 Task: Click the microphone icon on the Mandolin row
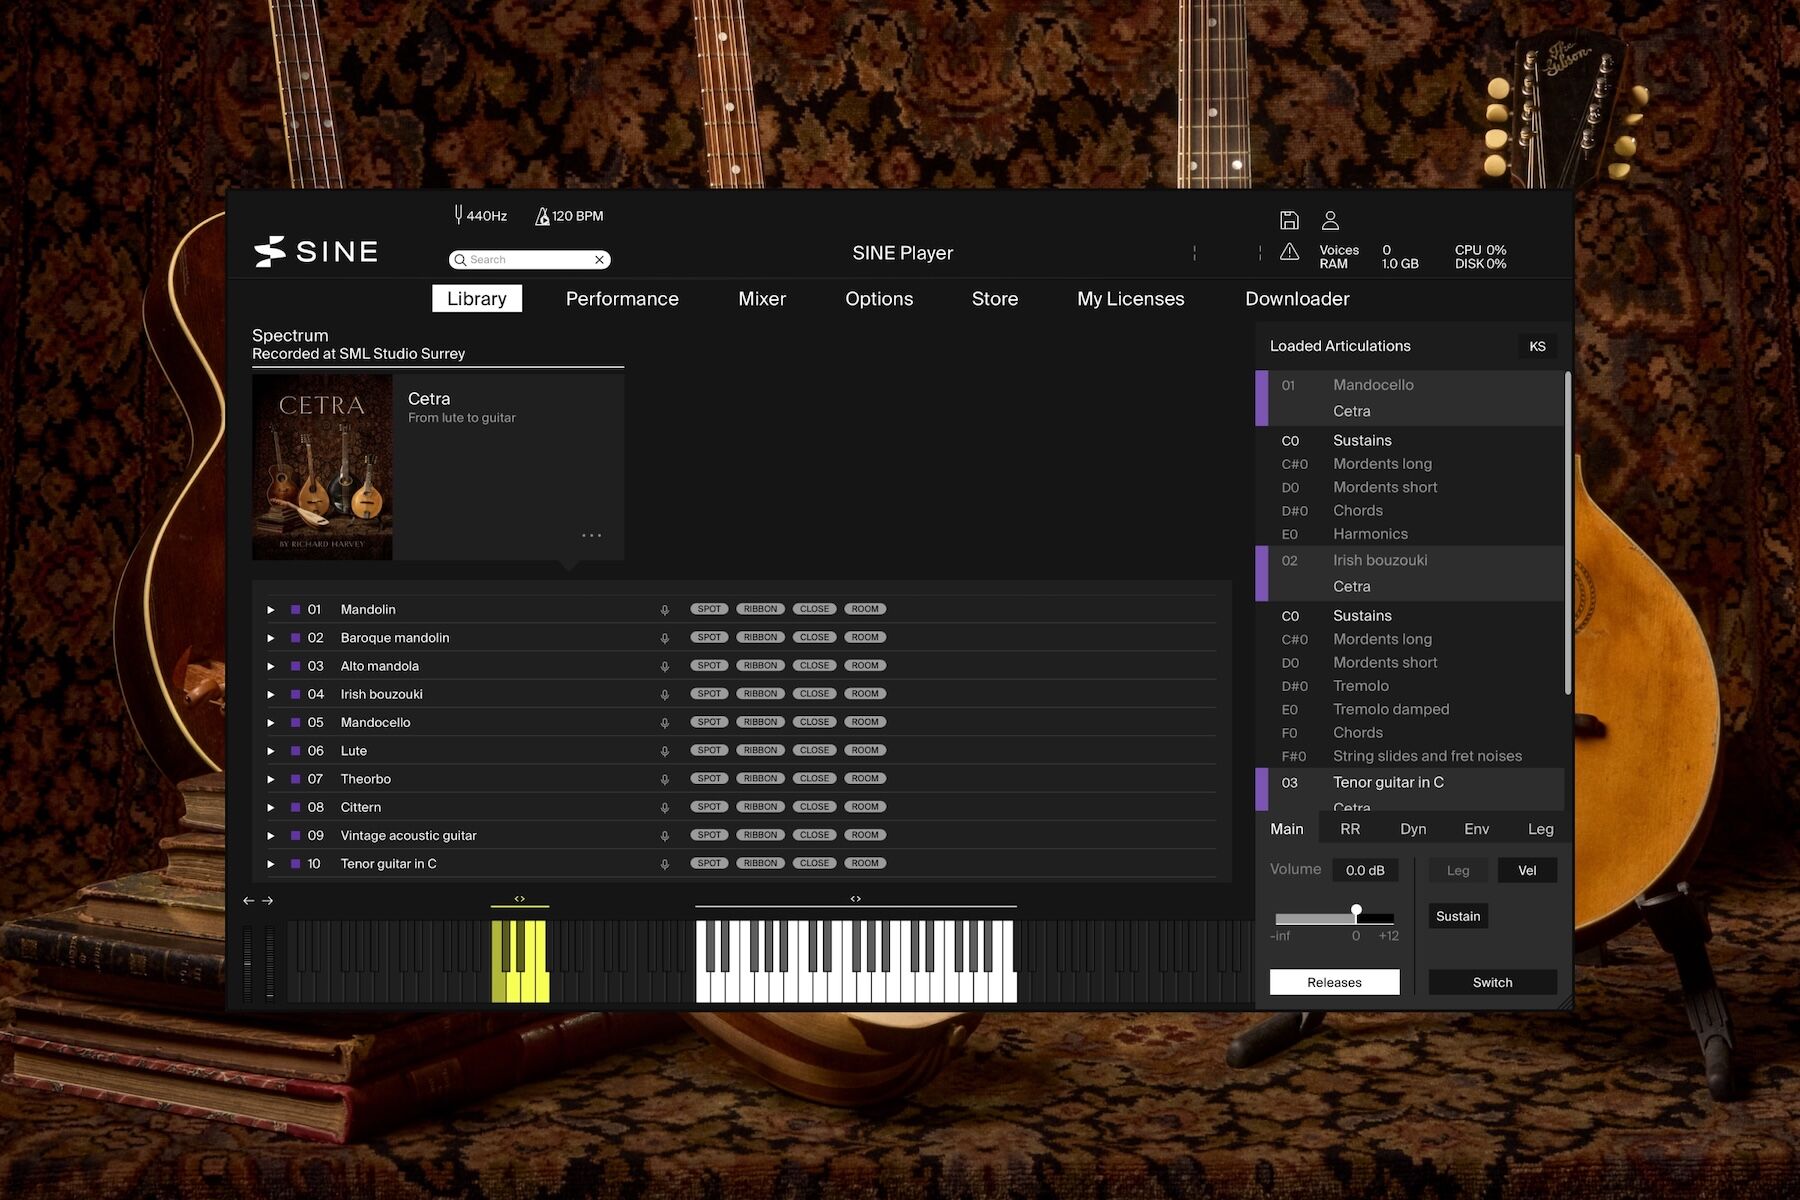click(664, 610)
